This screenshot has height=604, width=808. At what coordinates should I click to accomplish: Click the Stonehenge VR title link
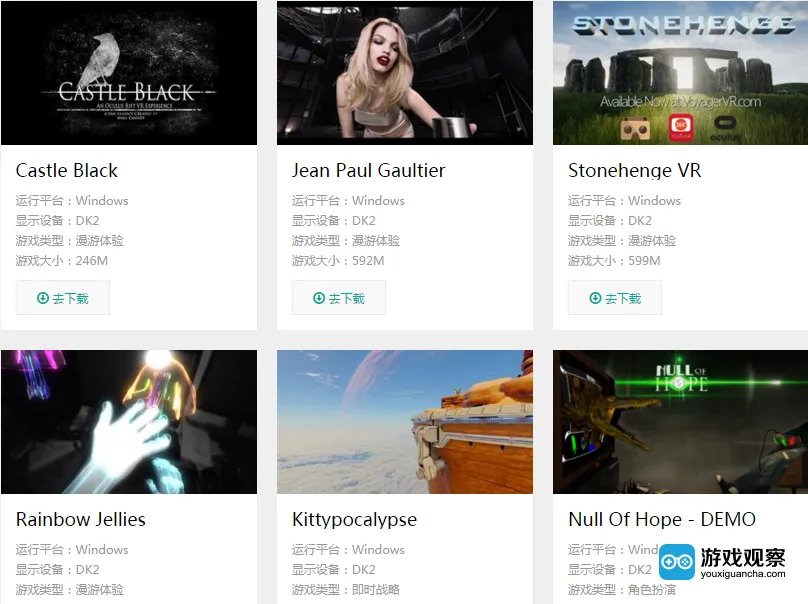[x=635, y=171]
